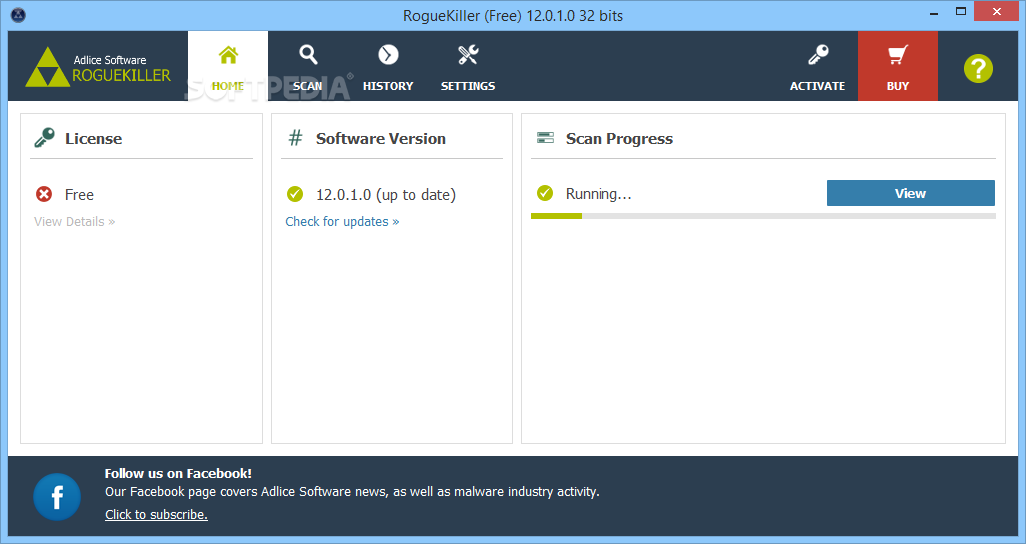This screenshot has height=544, width=1026.
Task: Click the Adlice RogueKiller triangle logo
Action: pyautogui.click(x=47, y=67)
